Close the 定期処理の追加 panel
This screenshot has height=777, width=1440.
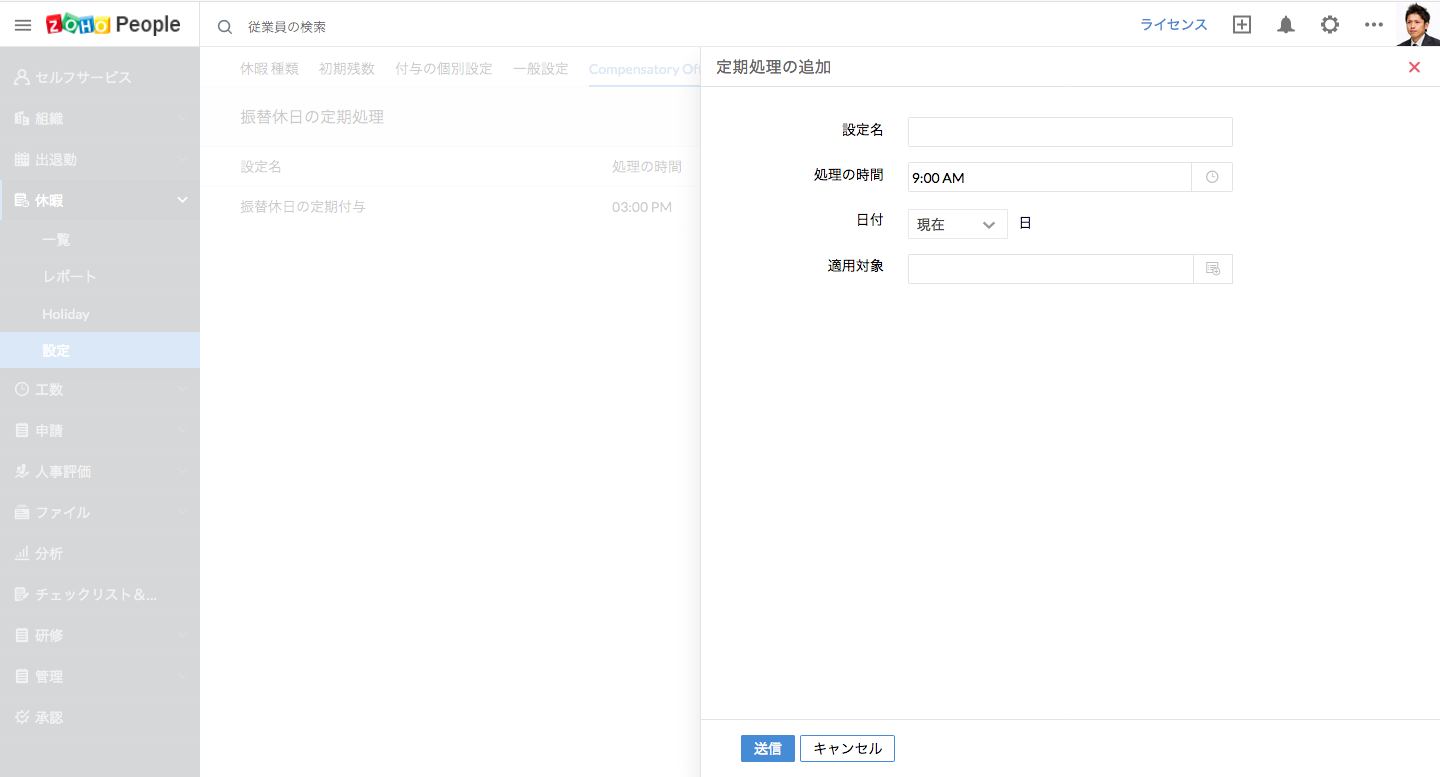click(1414, 67)
